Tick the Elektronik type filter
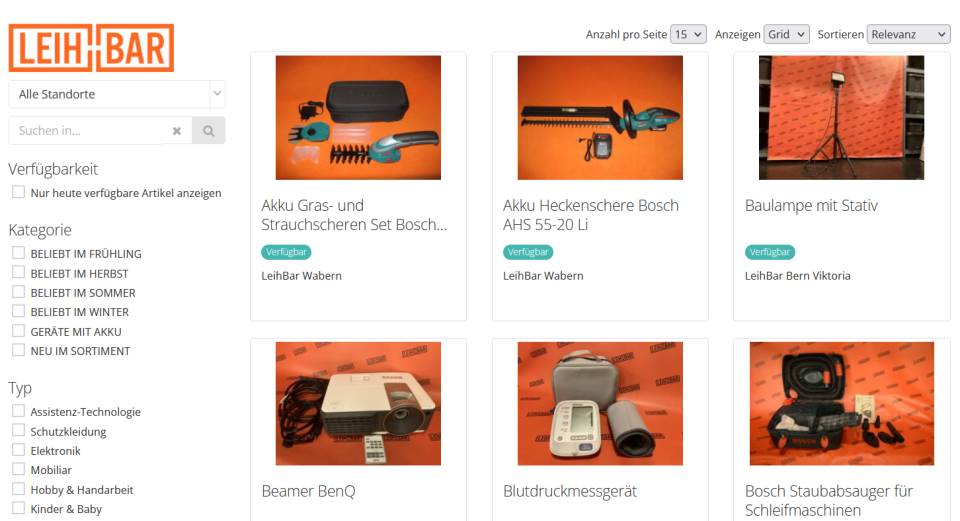The image size is (960, 521). 18,450
